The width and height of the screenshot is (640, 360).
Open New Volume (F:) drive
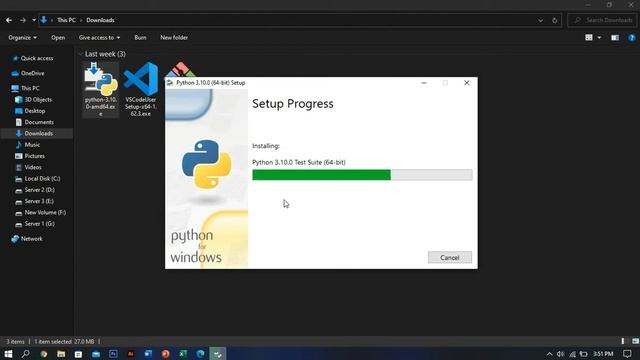coord(40,213)
